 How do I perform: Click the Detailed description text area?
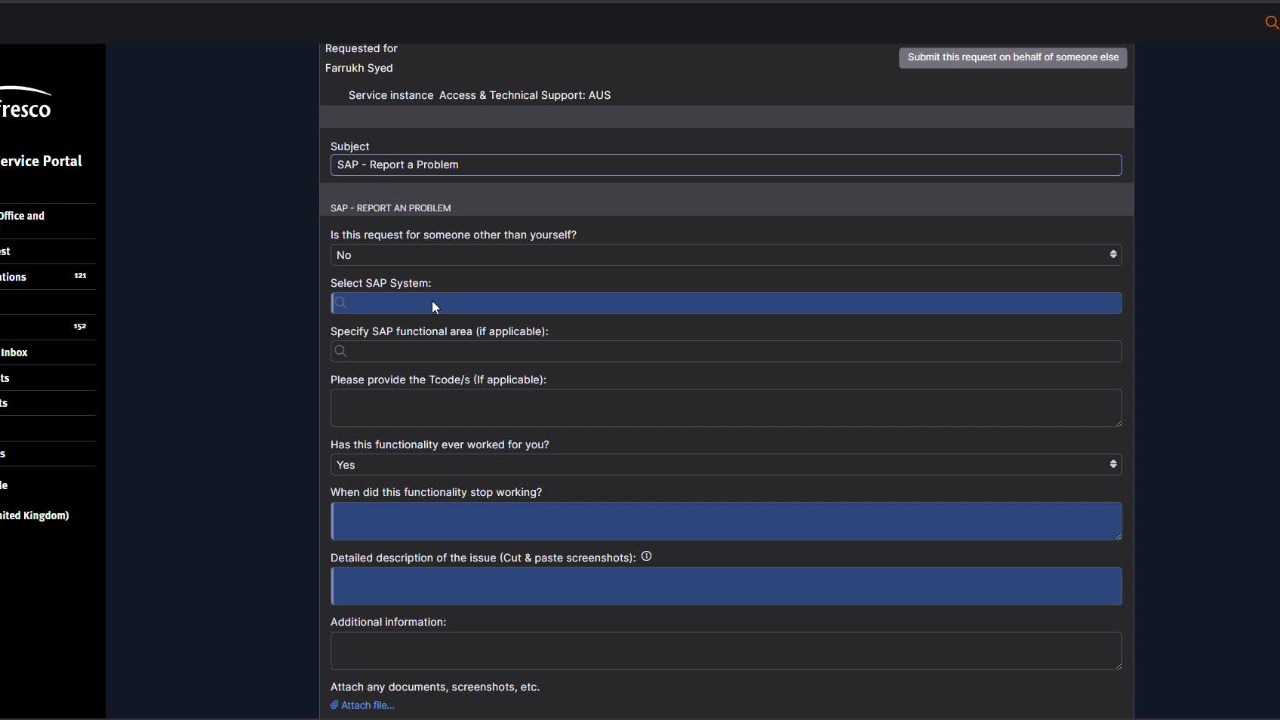point(726,586)
